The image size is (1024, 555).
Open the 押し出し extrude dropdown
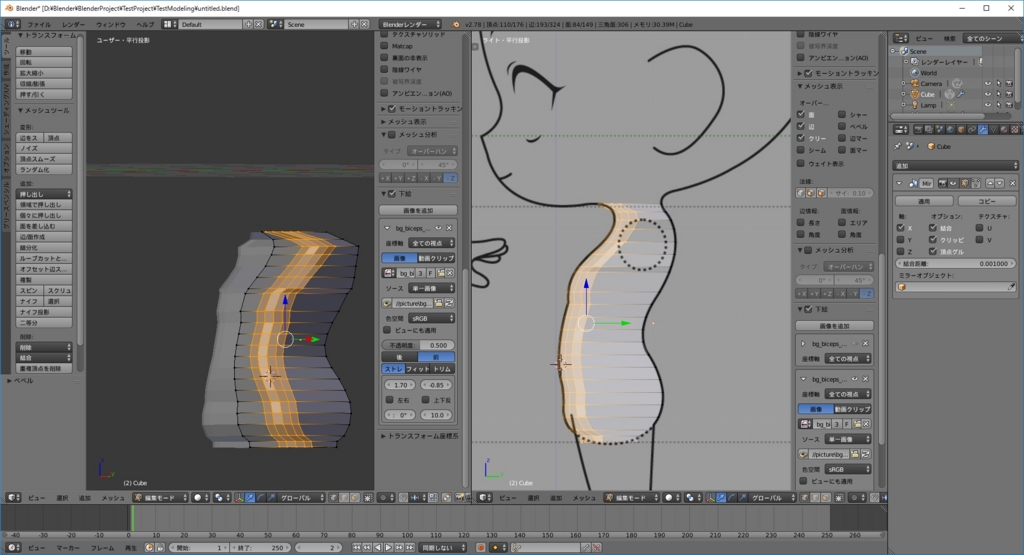tap(44, 194)
